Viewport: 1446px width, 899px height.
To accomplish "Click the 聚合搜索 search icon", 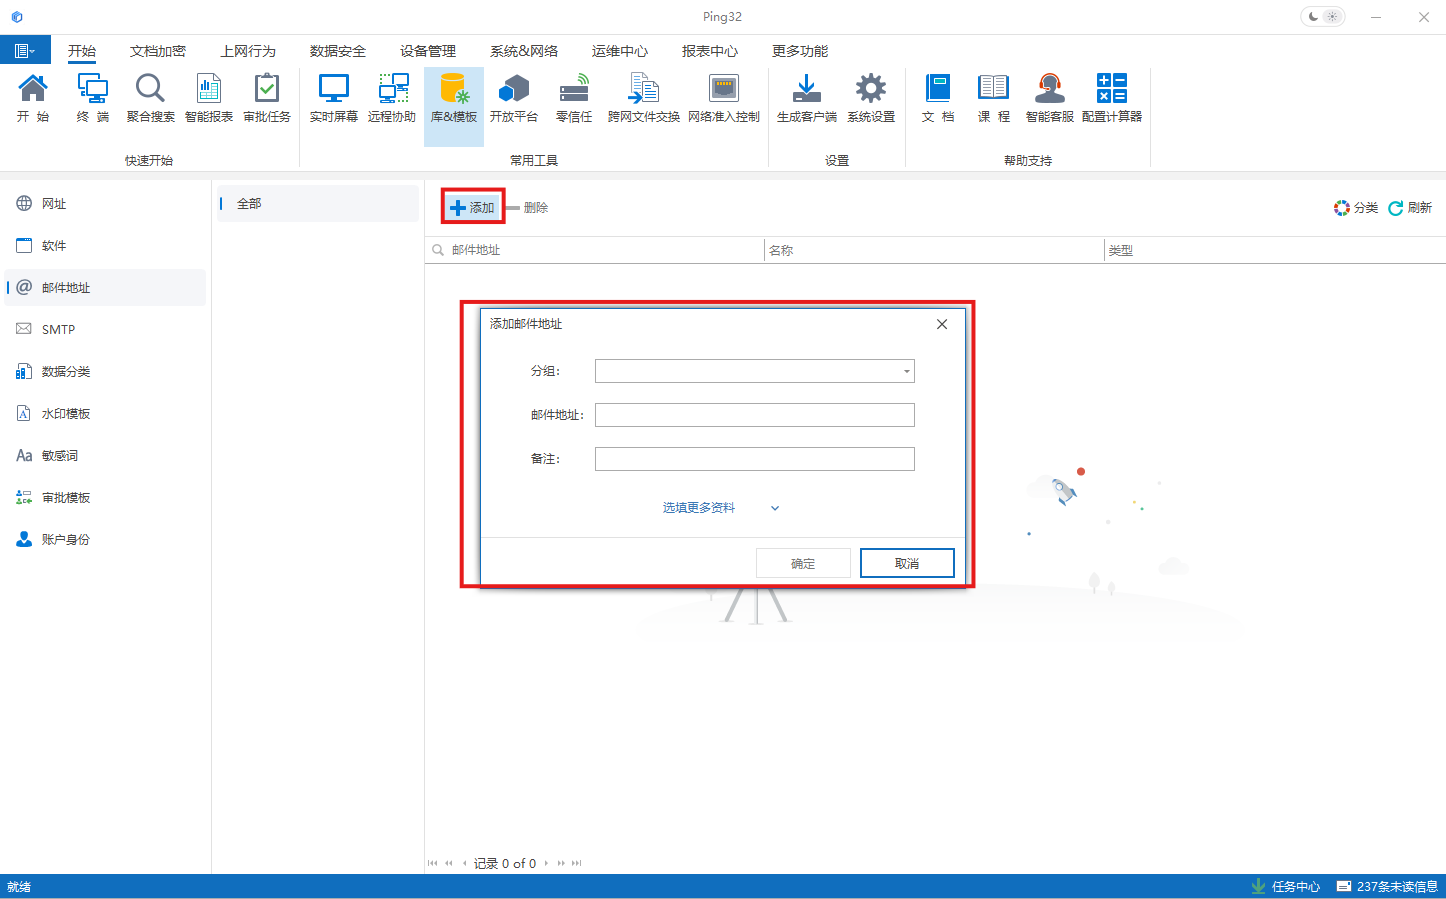I will point(150,98).
